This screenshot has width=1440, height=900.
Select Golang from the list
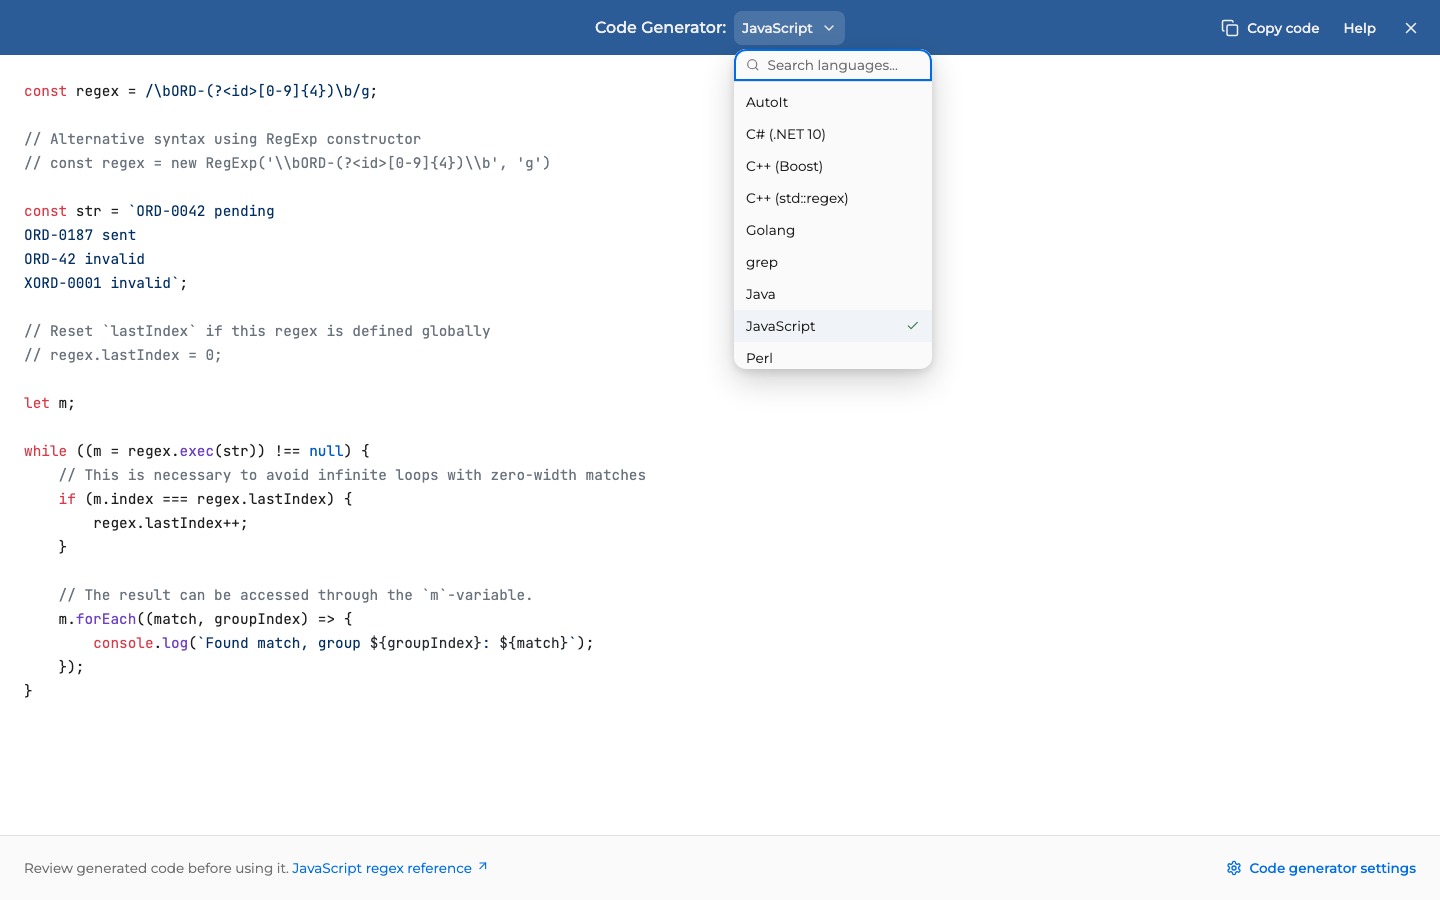[833, 230]
